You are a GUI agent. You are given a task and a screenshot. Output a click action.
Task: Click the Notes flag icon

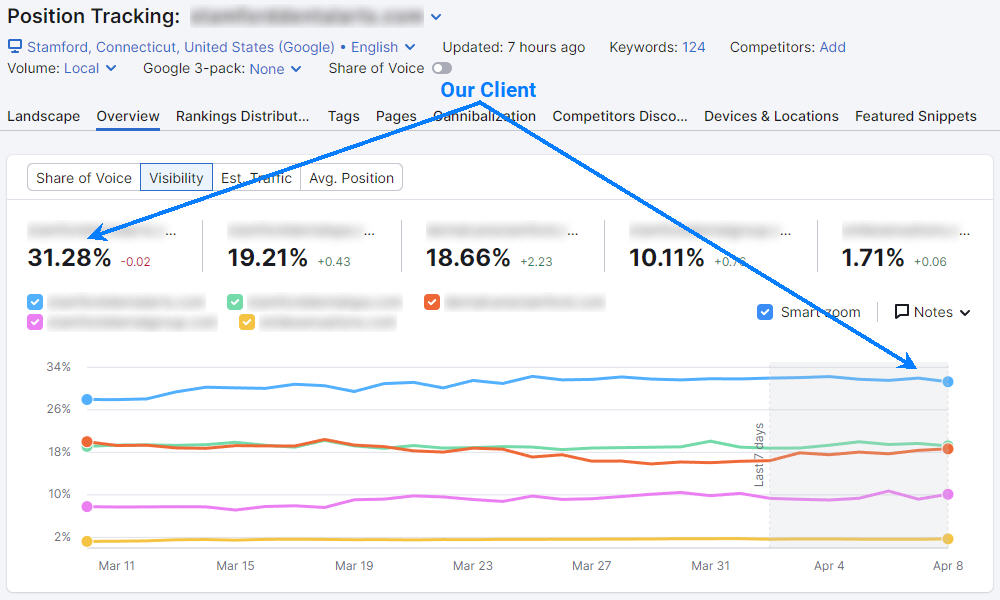tap(904, 312)
